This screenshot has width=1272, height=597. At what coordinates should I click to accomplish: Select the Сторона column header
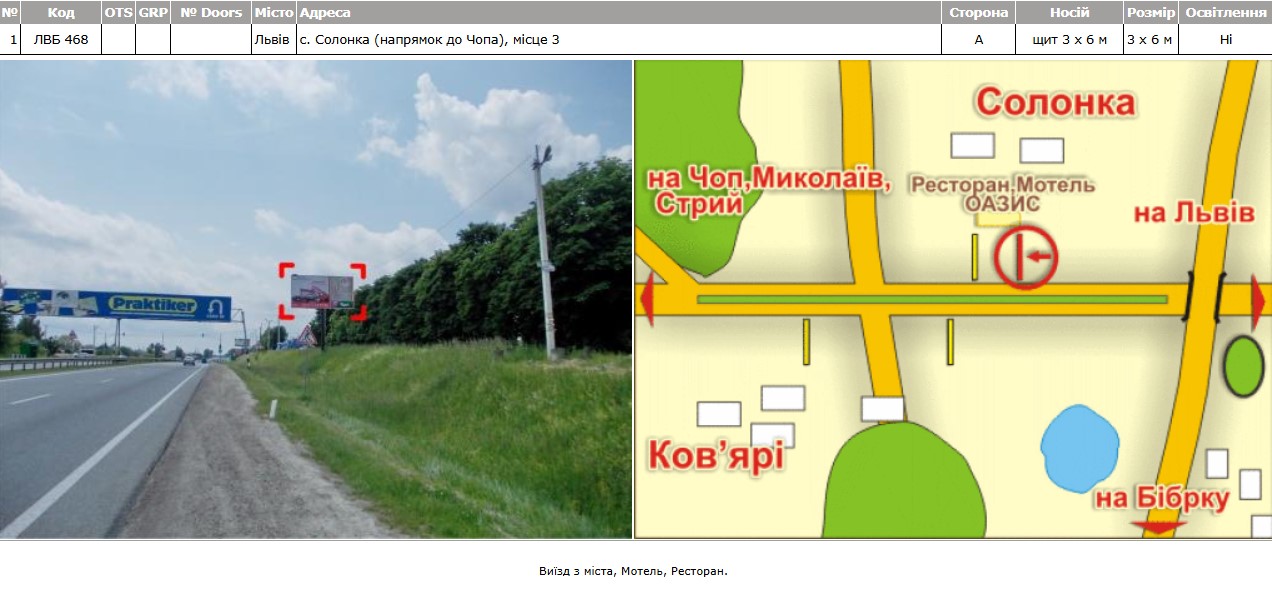point(978,12)
